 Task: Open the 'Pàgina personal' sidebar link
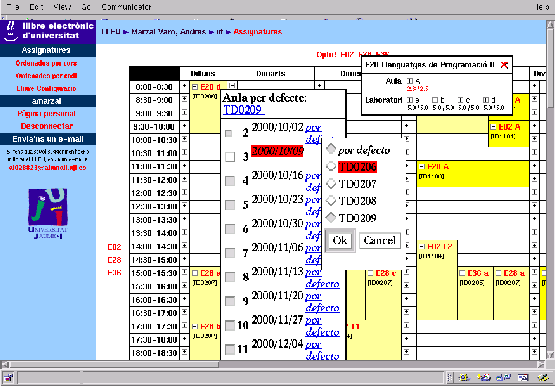click(x=46, y=114)
